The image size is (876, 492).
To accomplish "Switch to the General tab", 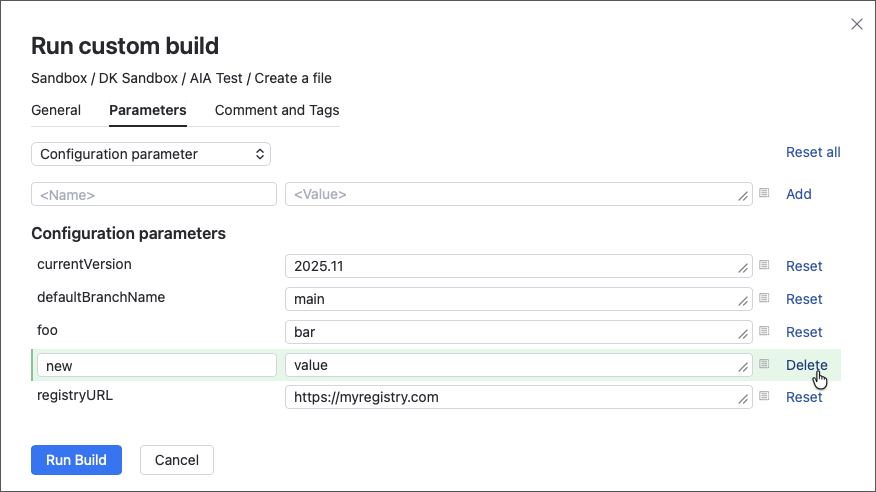I will tap(56, 110).
